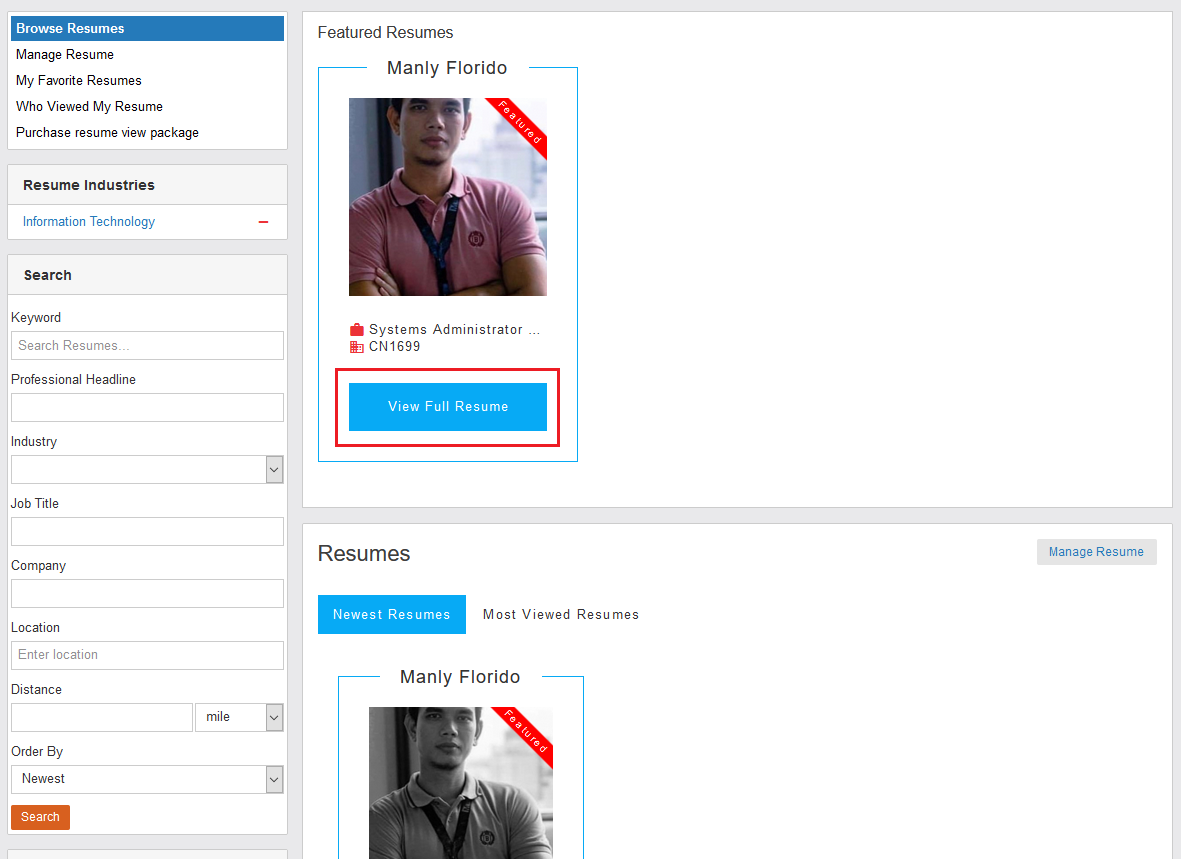Open Who Viewed My Resume

[89, 107]
